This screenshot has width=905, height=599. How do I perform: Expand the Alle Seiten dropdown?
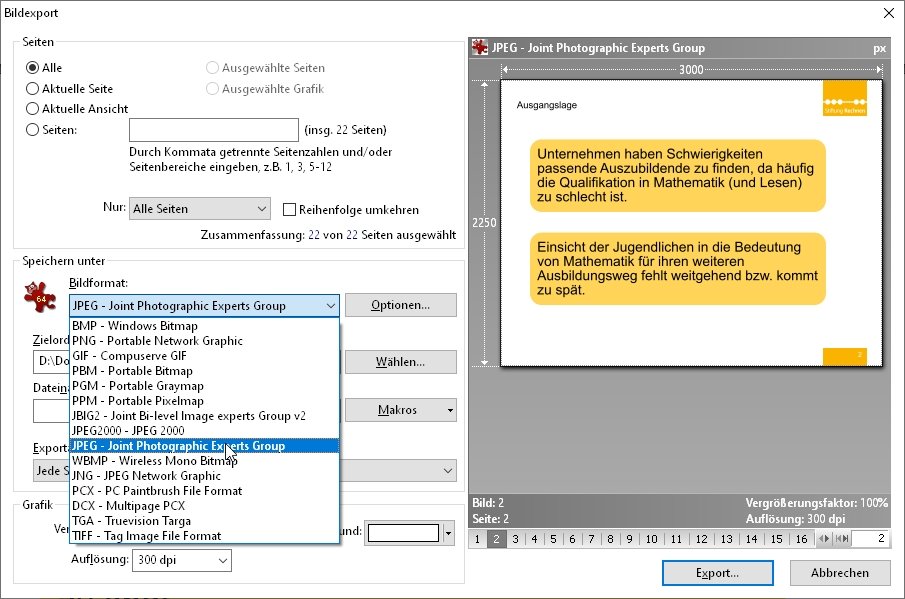coord(200,209)
